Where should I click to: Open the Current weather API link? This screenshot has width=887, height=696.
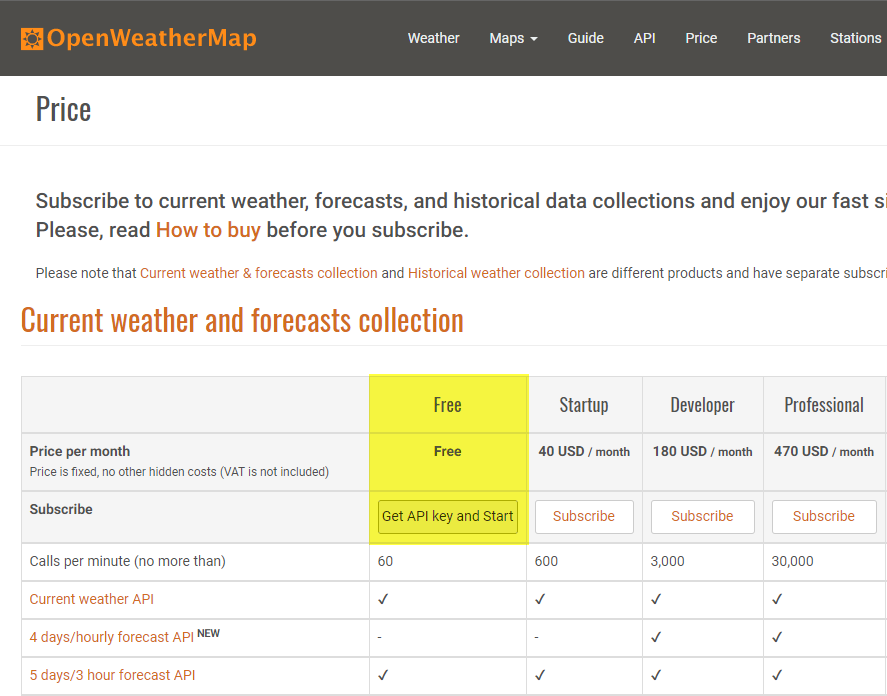92,599
